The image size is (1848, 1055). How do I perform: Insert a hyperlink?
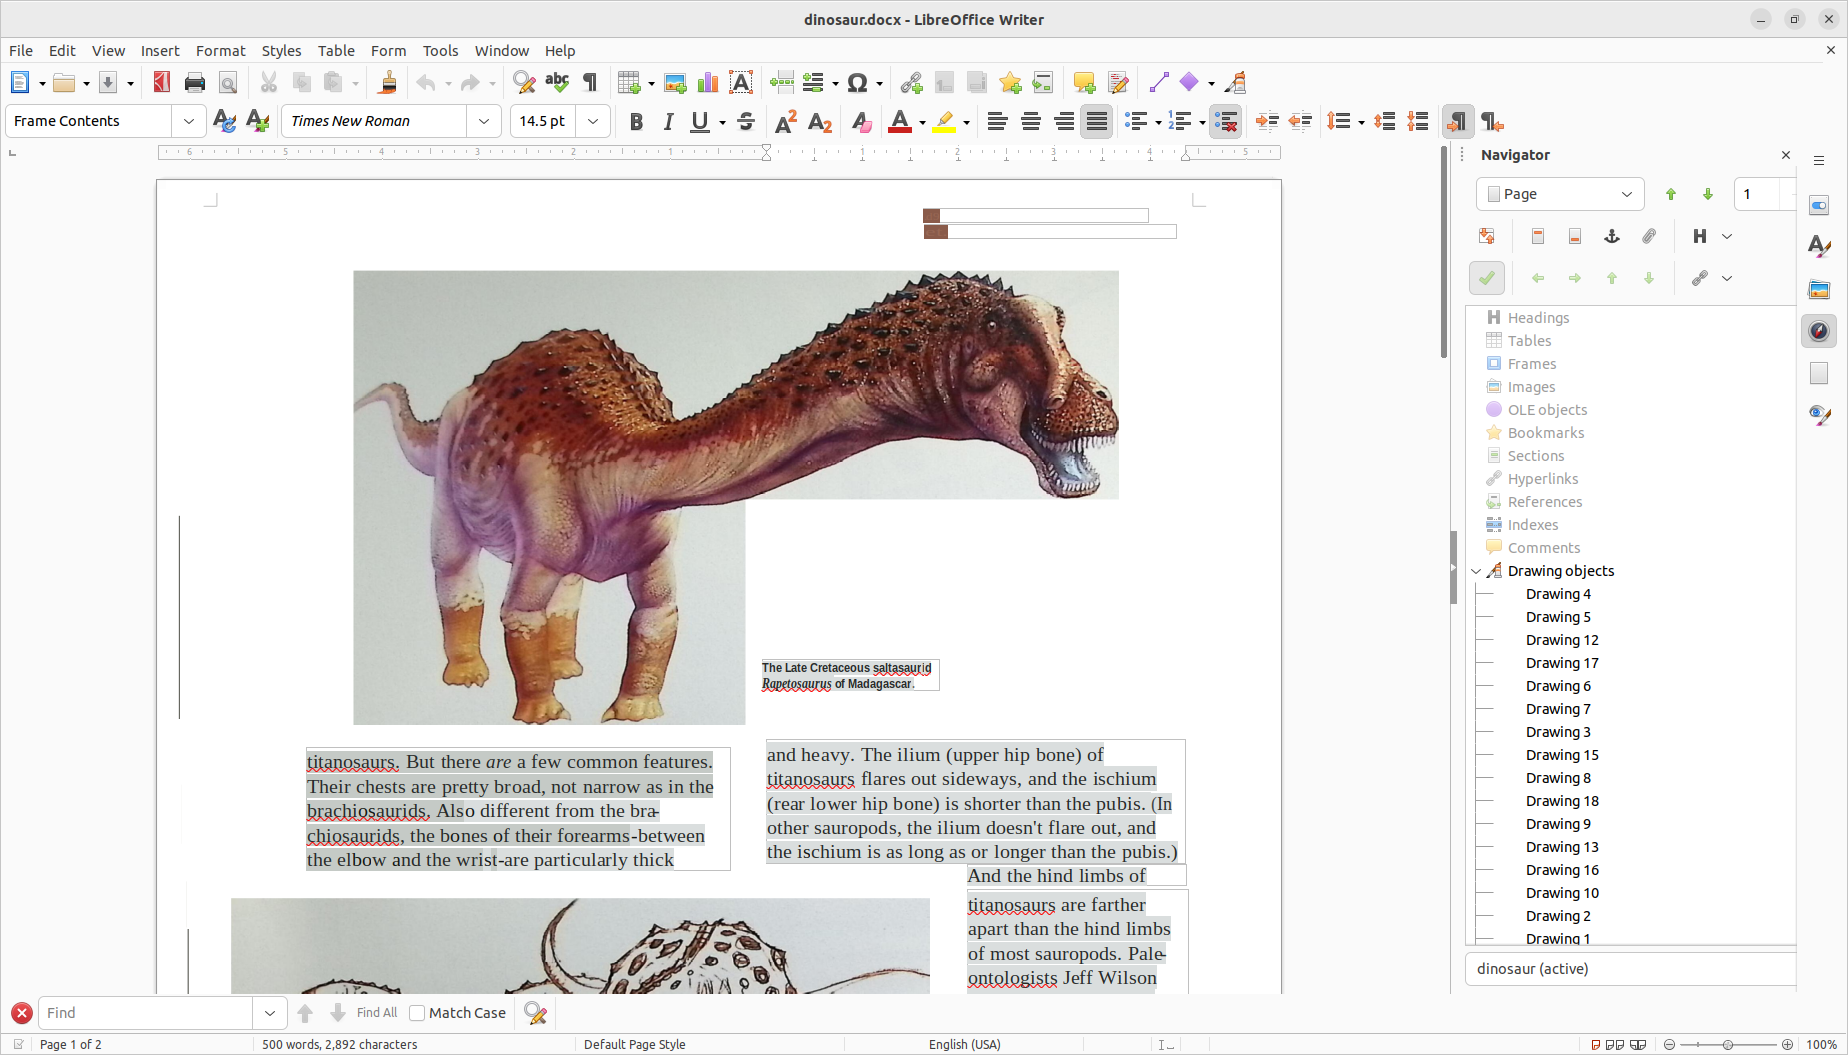pyautogui.click(x=911, y=83)
